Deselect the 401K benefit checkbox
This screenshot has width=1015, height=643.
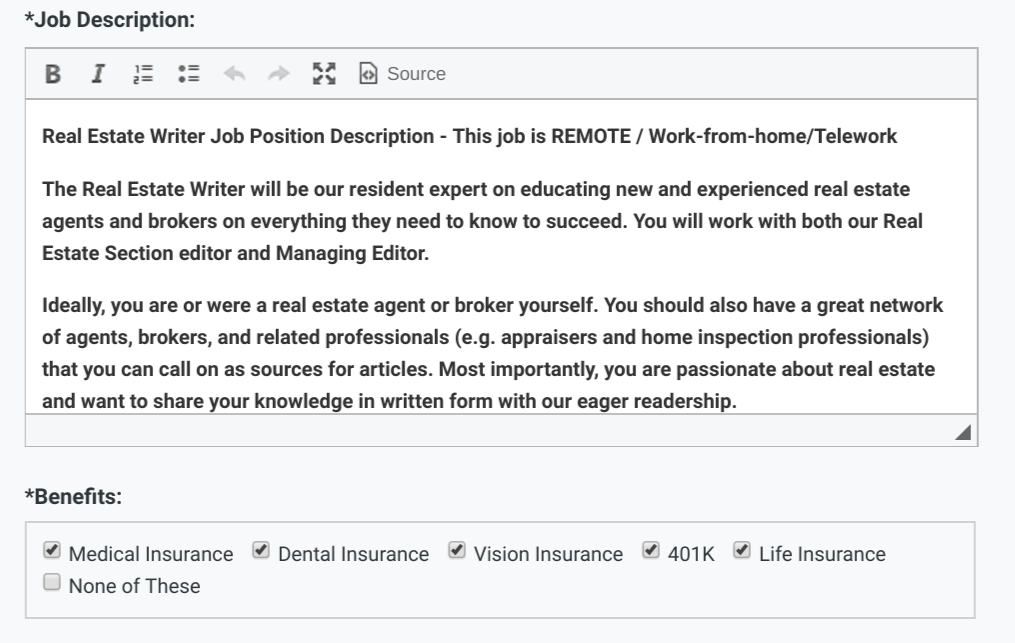(x=651, y=550)
